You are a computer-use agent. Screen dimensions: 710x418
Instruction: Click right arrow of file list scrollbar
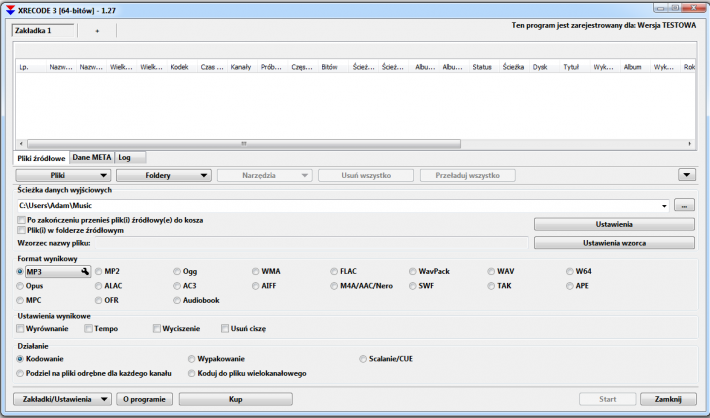[x=690, y=144]
